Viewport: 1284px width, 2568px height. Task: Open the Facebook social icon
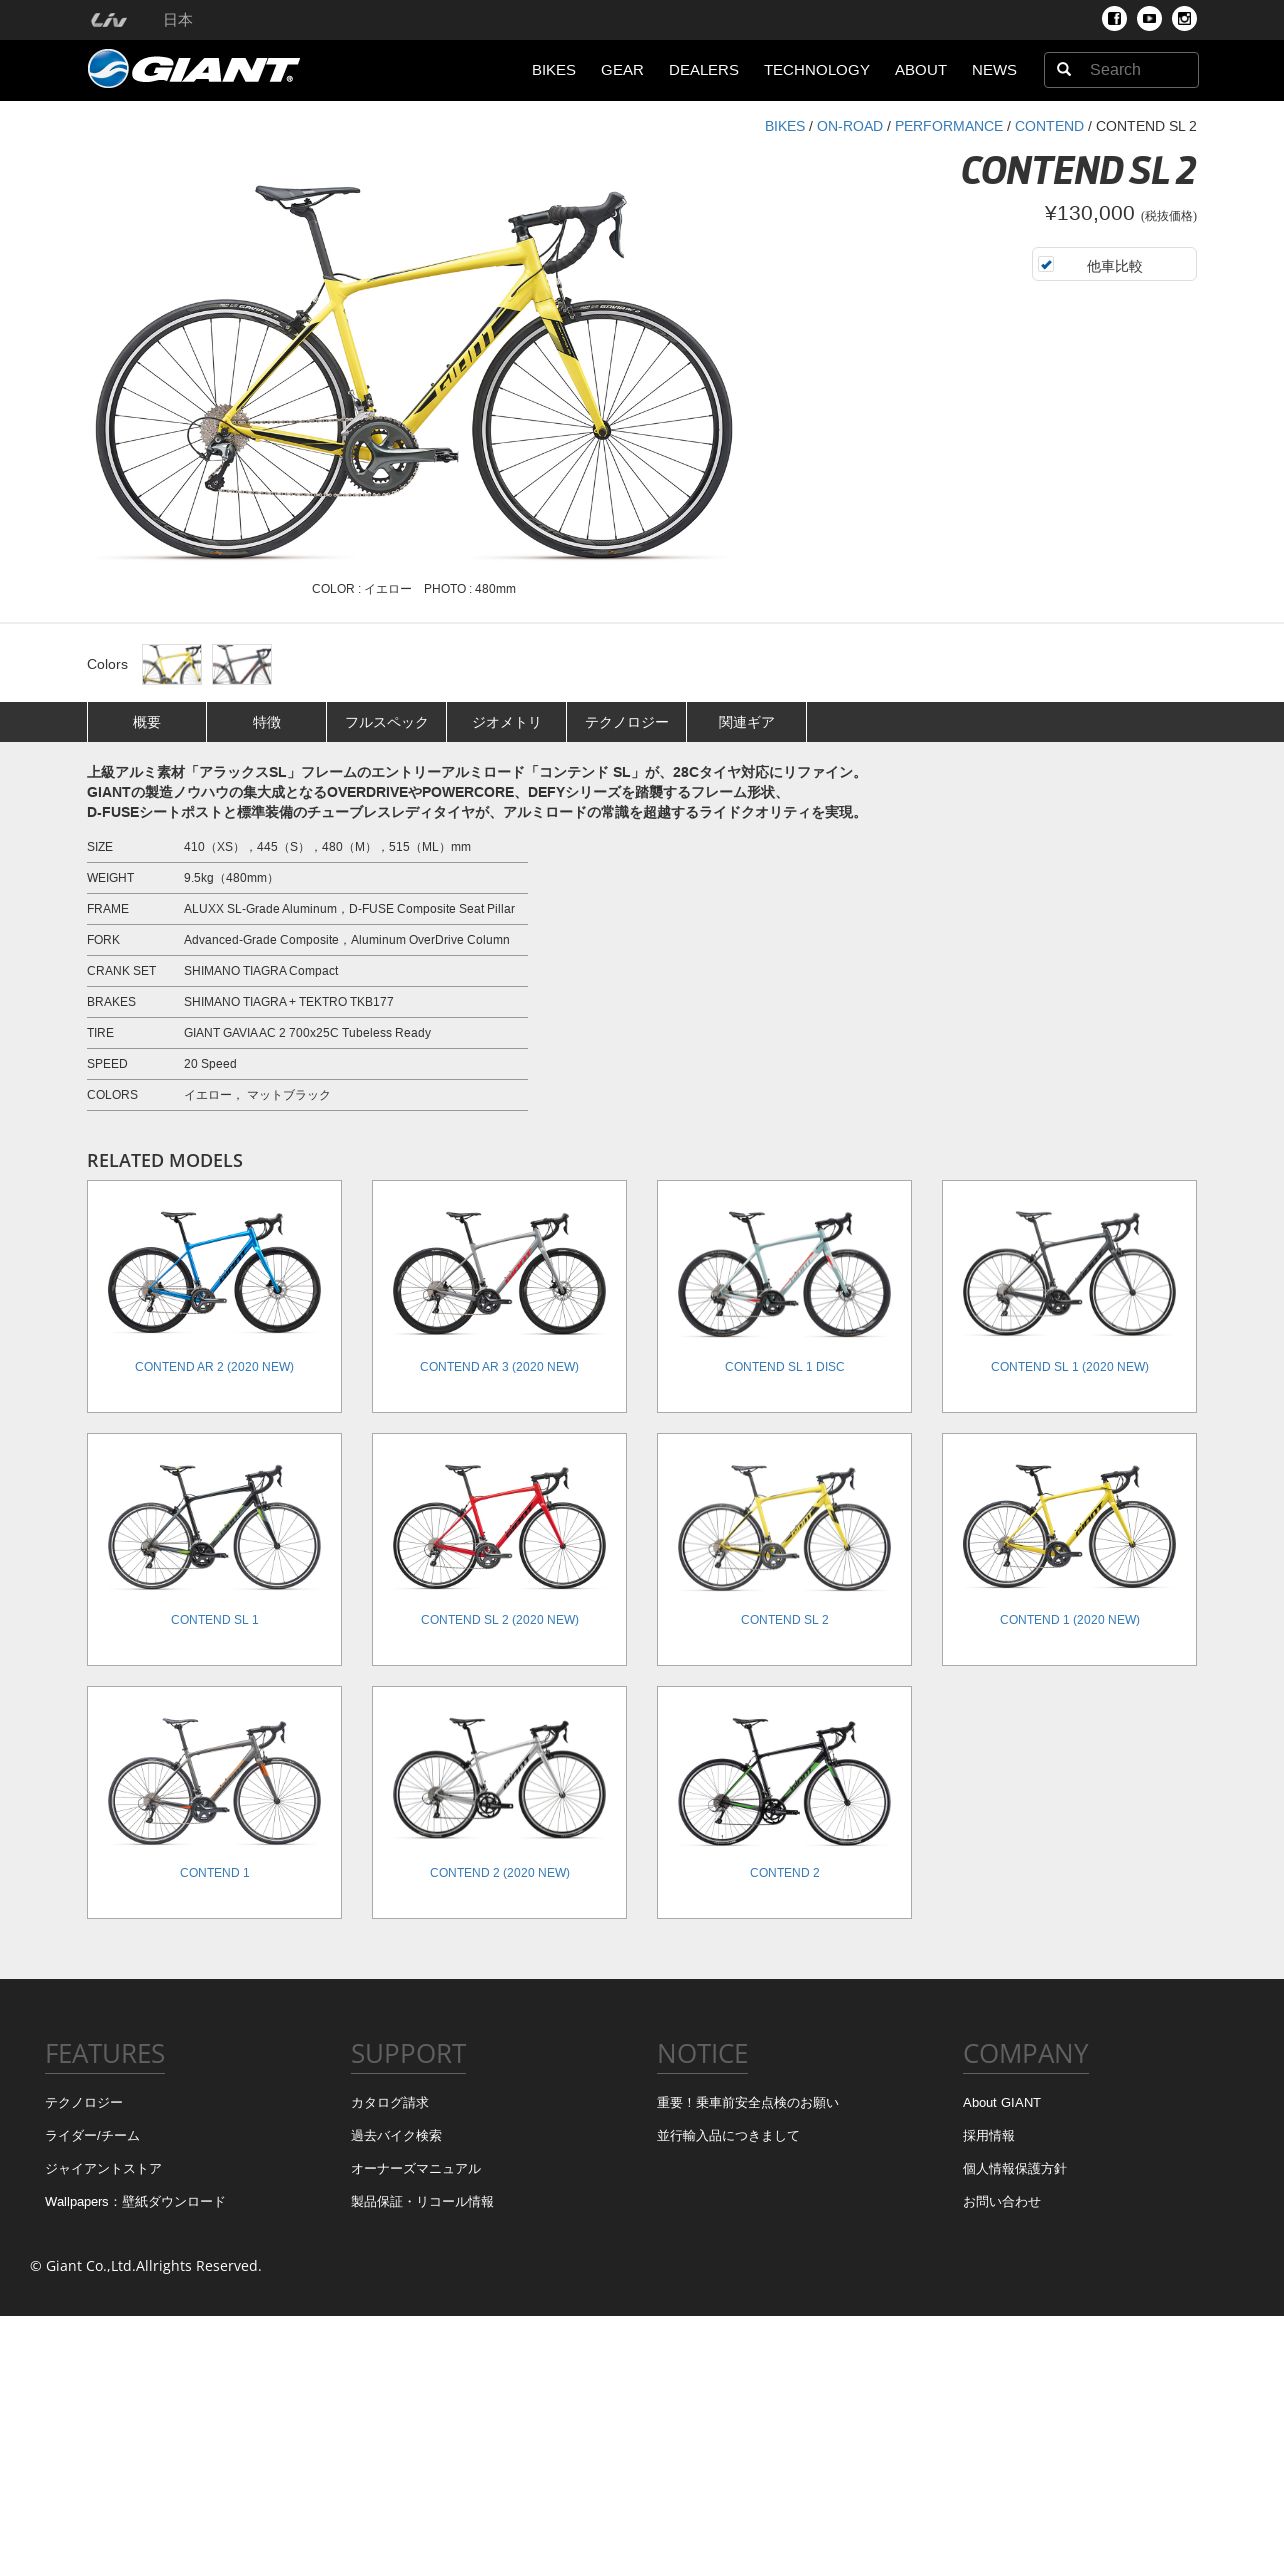1114,19
